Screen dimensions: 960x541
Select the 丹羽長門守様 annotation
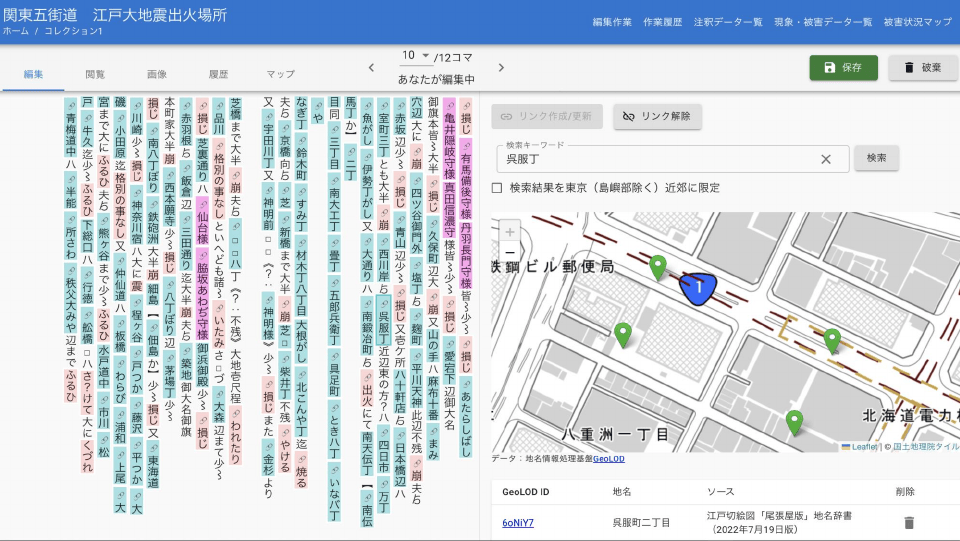click(x=466, y=255)
